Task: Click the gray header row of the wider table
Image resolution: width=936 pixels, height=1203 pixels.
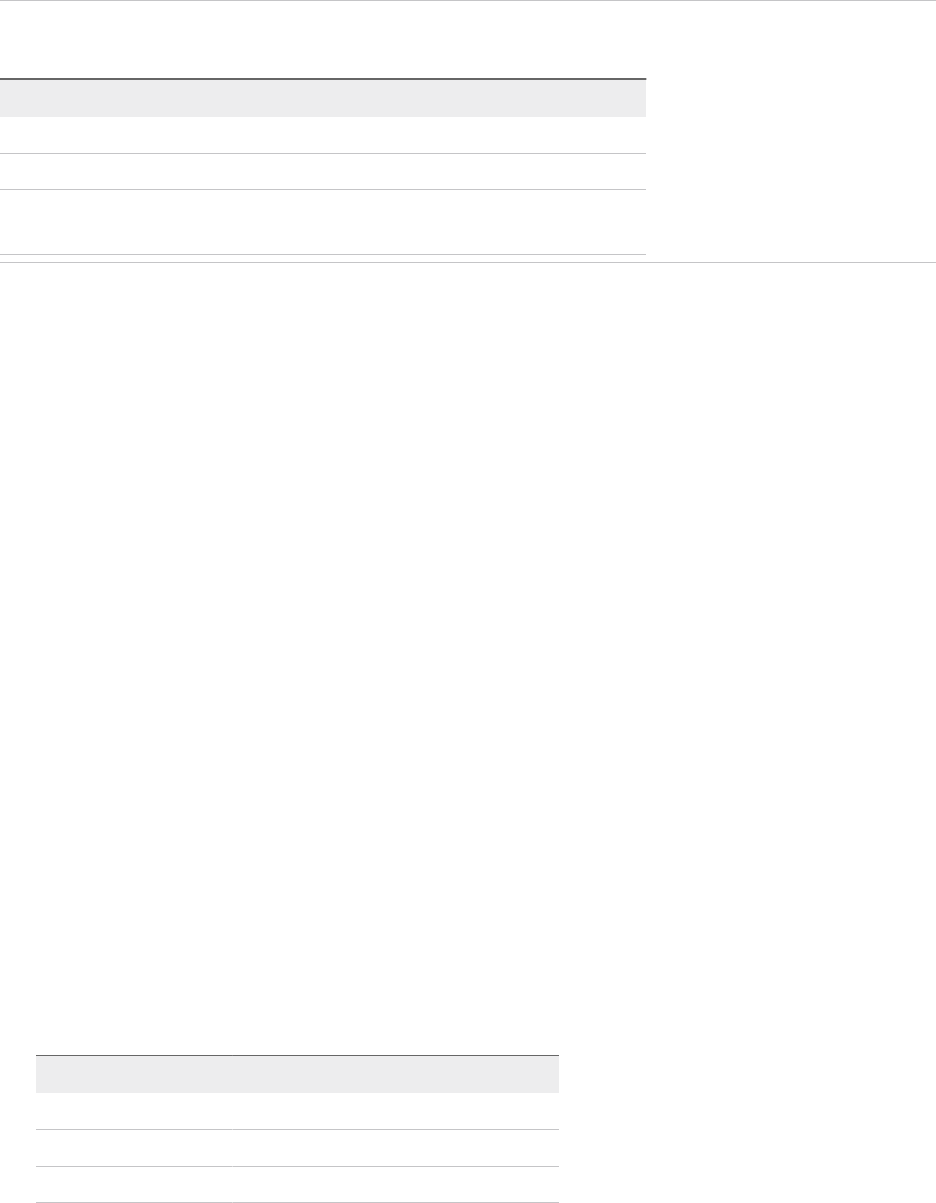Action: tap(323, 98)
